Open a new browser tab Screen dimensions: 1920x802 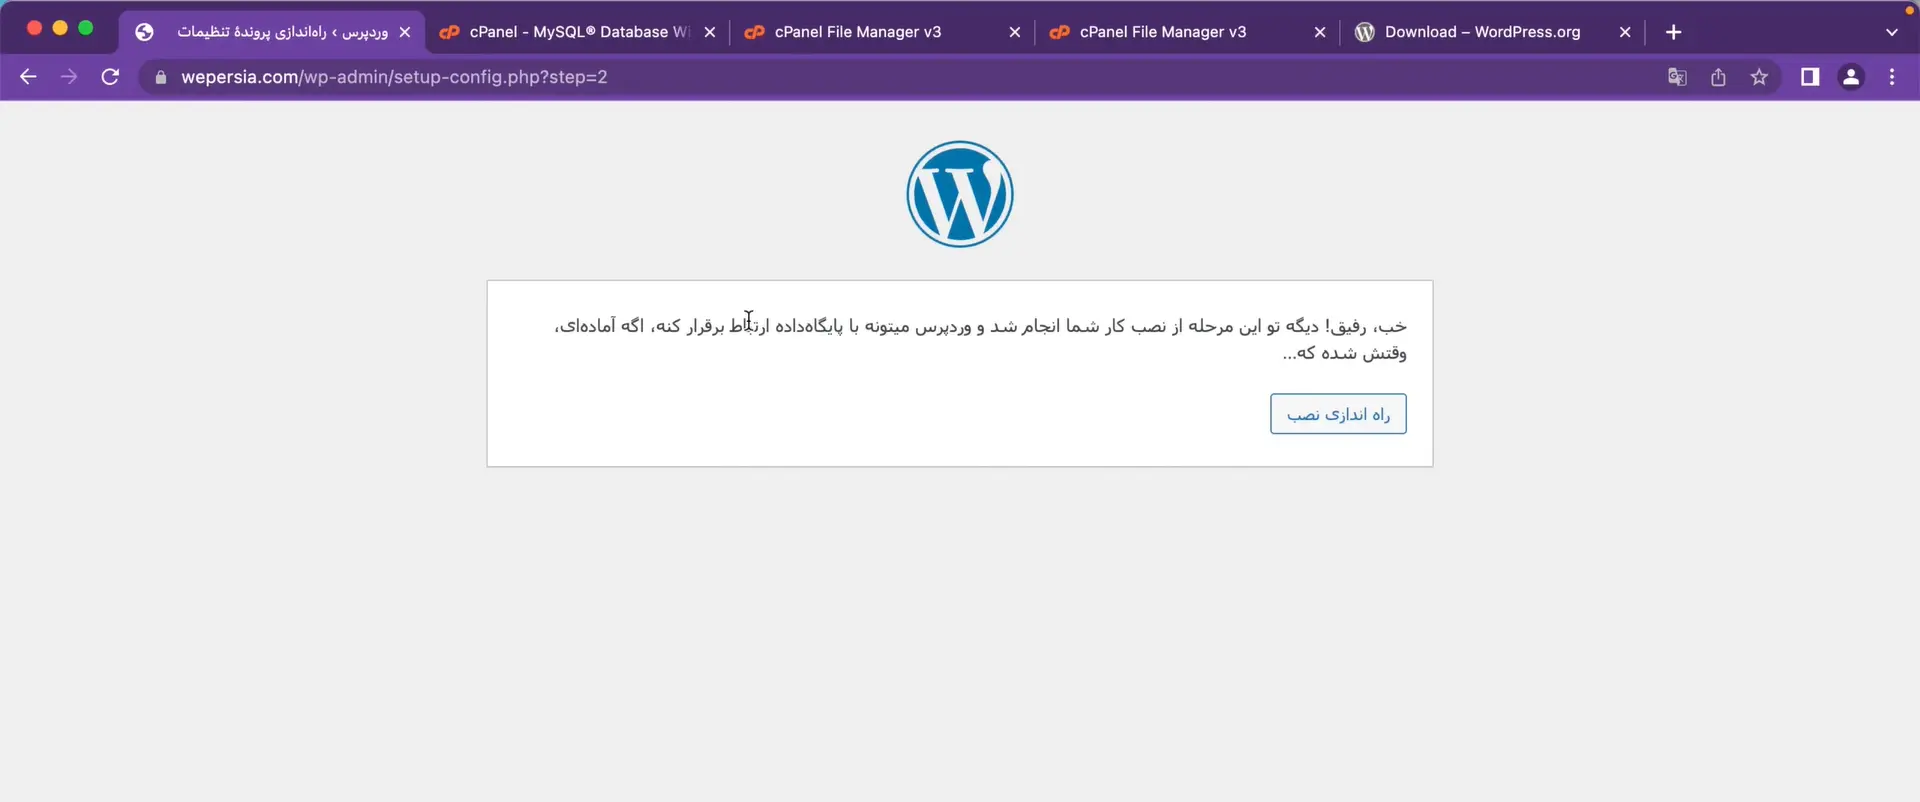point(1674,32)
